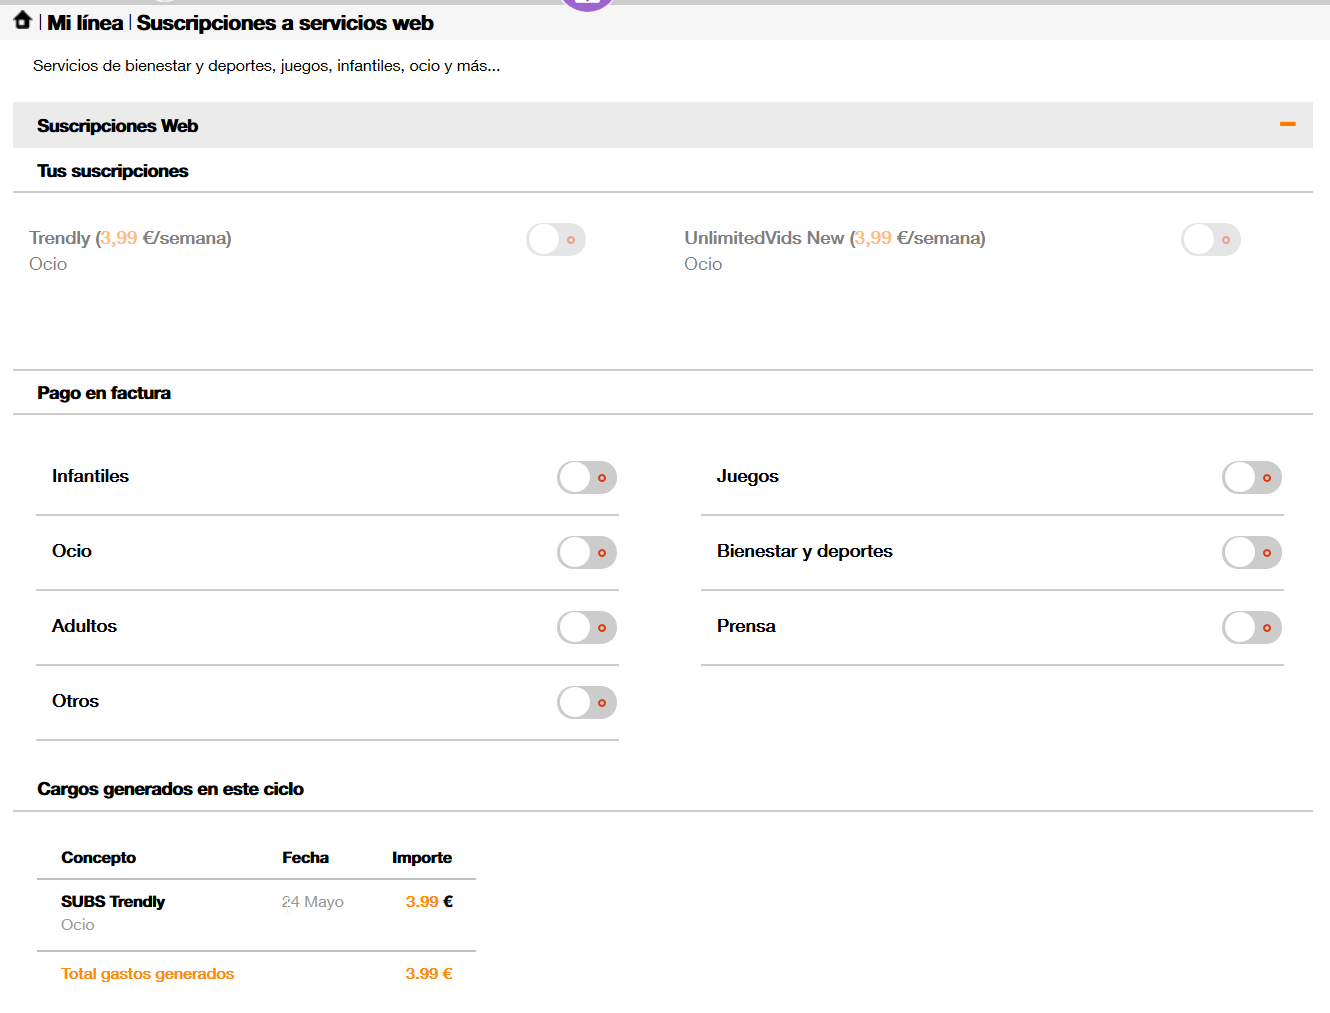Screen dimensions: 1330x1013
Task: Select the SUBS Trendly charge row
Action: 256,913
